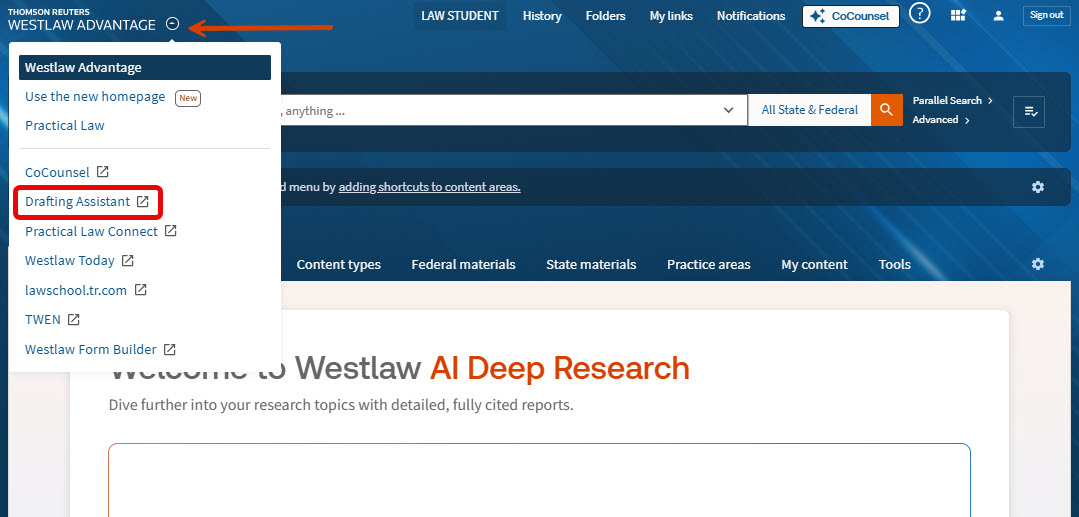
Task: Switch to the Federal materials tab
Action: (x=463, y=265)
